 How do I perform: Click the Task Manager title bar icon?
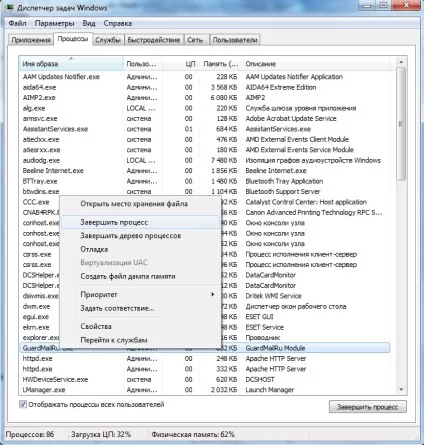[10, 7]
